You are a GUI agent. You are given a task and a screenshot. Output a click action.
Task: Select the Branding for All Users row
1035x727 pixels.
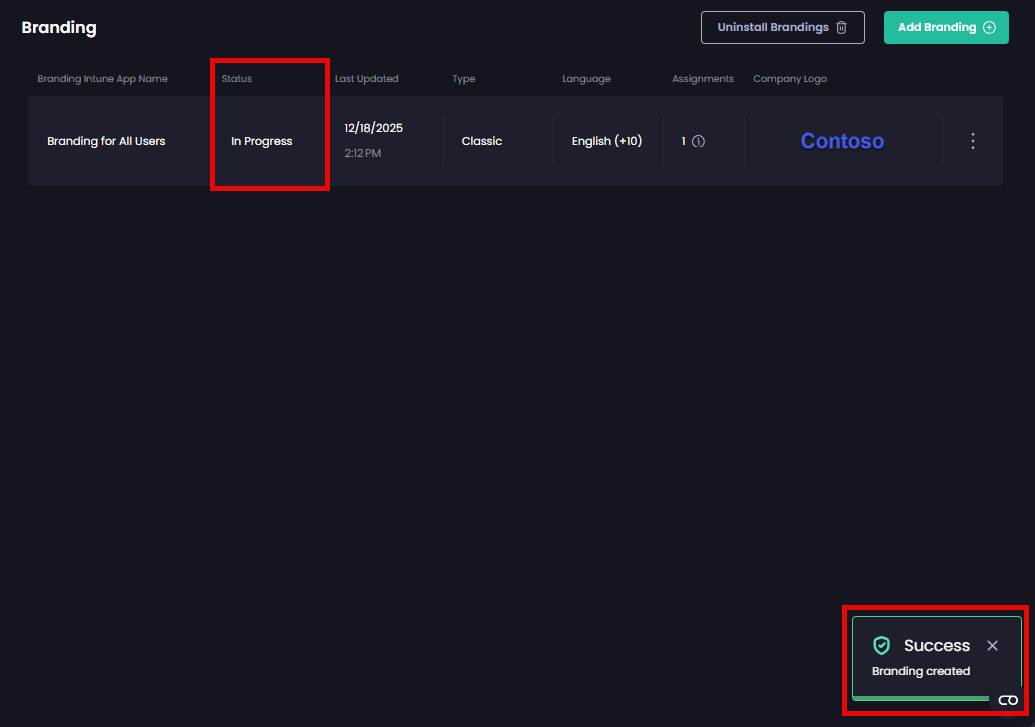pyautogui.click(x=106, y=141)
